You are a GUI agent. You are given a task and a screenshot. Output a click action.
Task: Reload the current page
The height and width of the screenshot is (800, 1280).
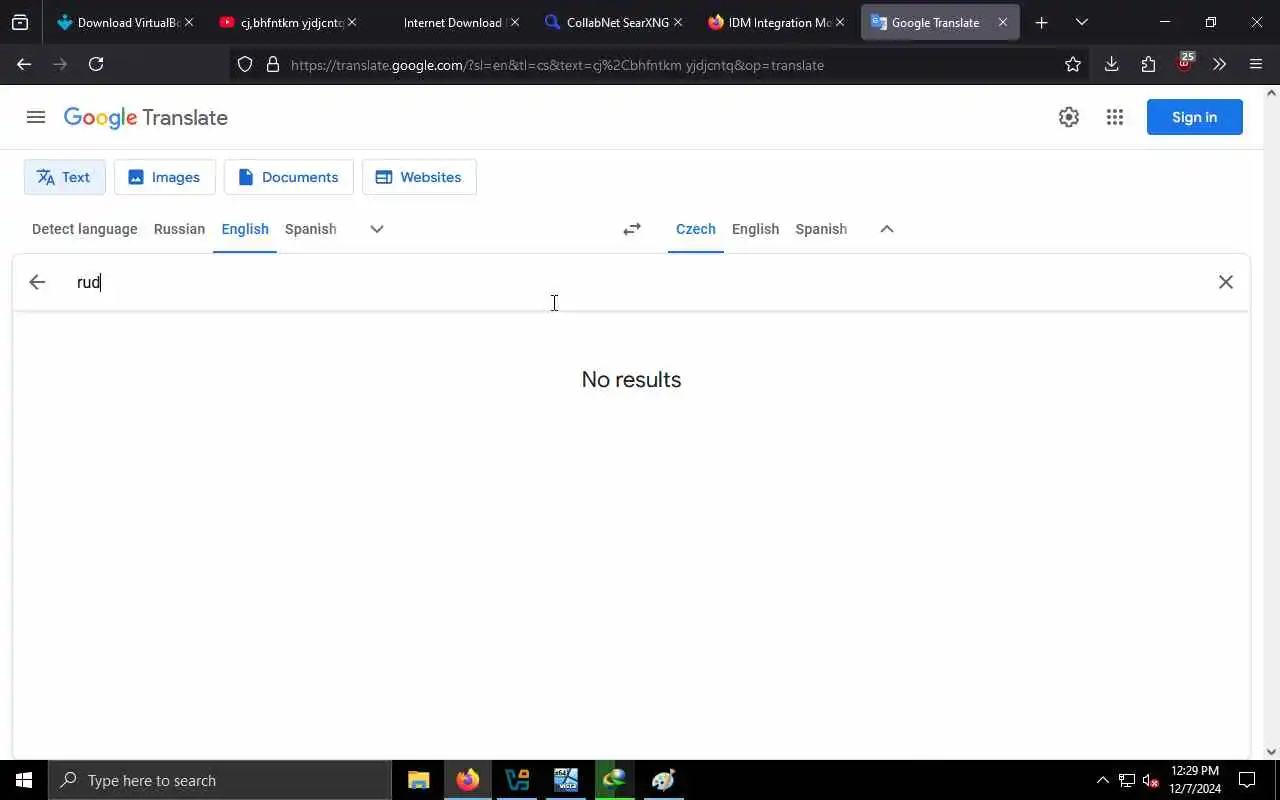[x=96, y=64]
